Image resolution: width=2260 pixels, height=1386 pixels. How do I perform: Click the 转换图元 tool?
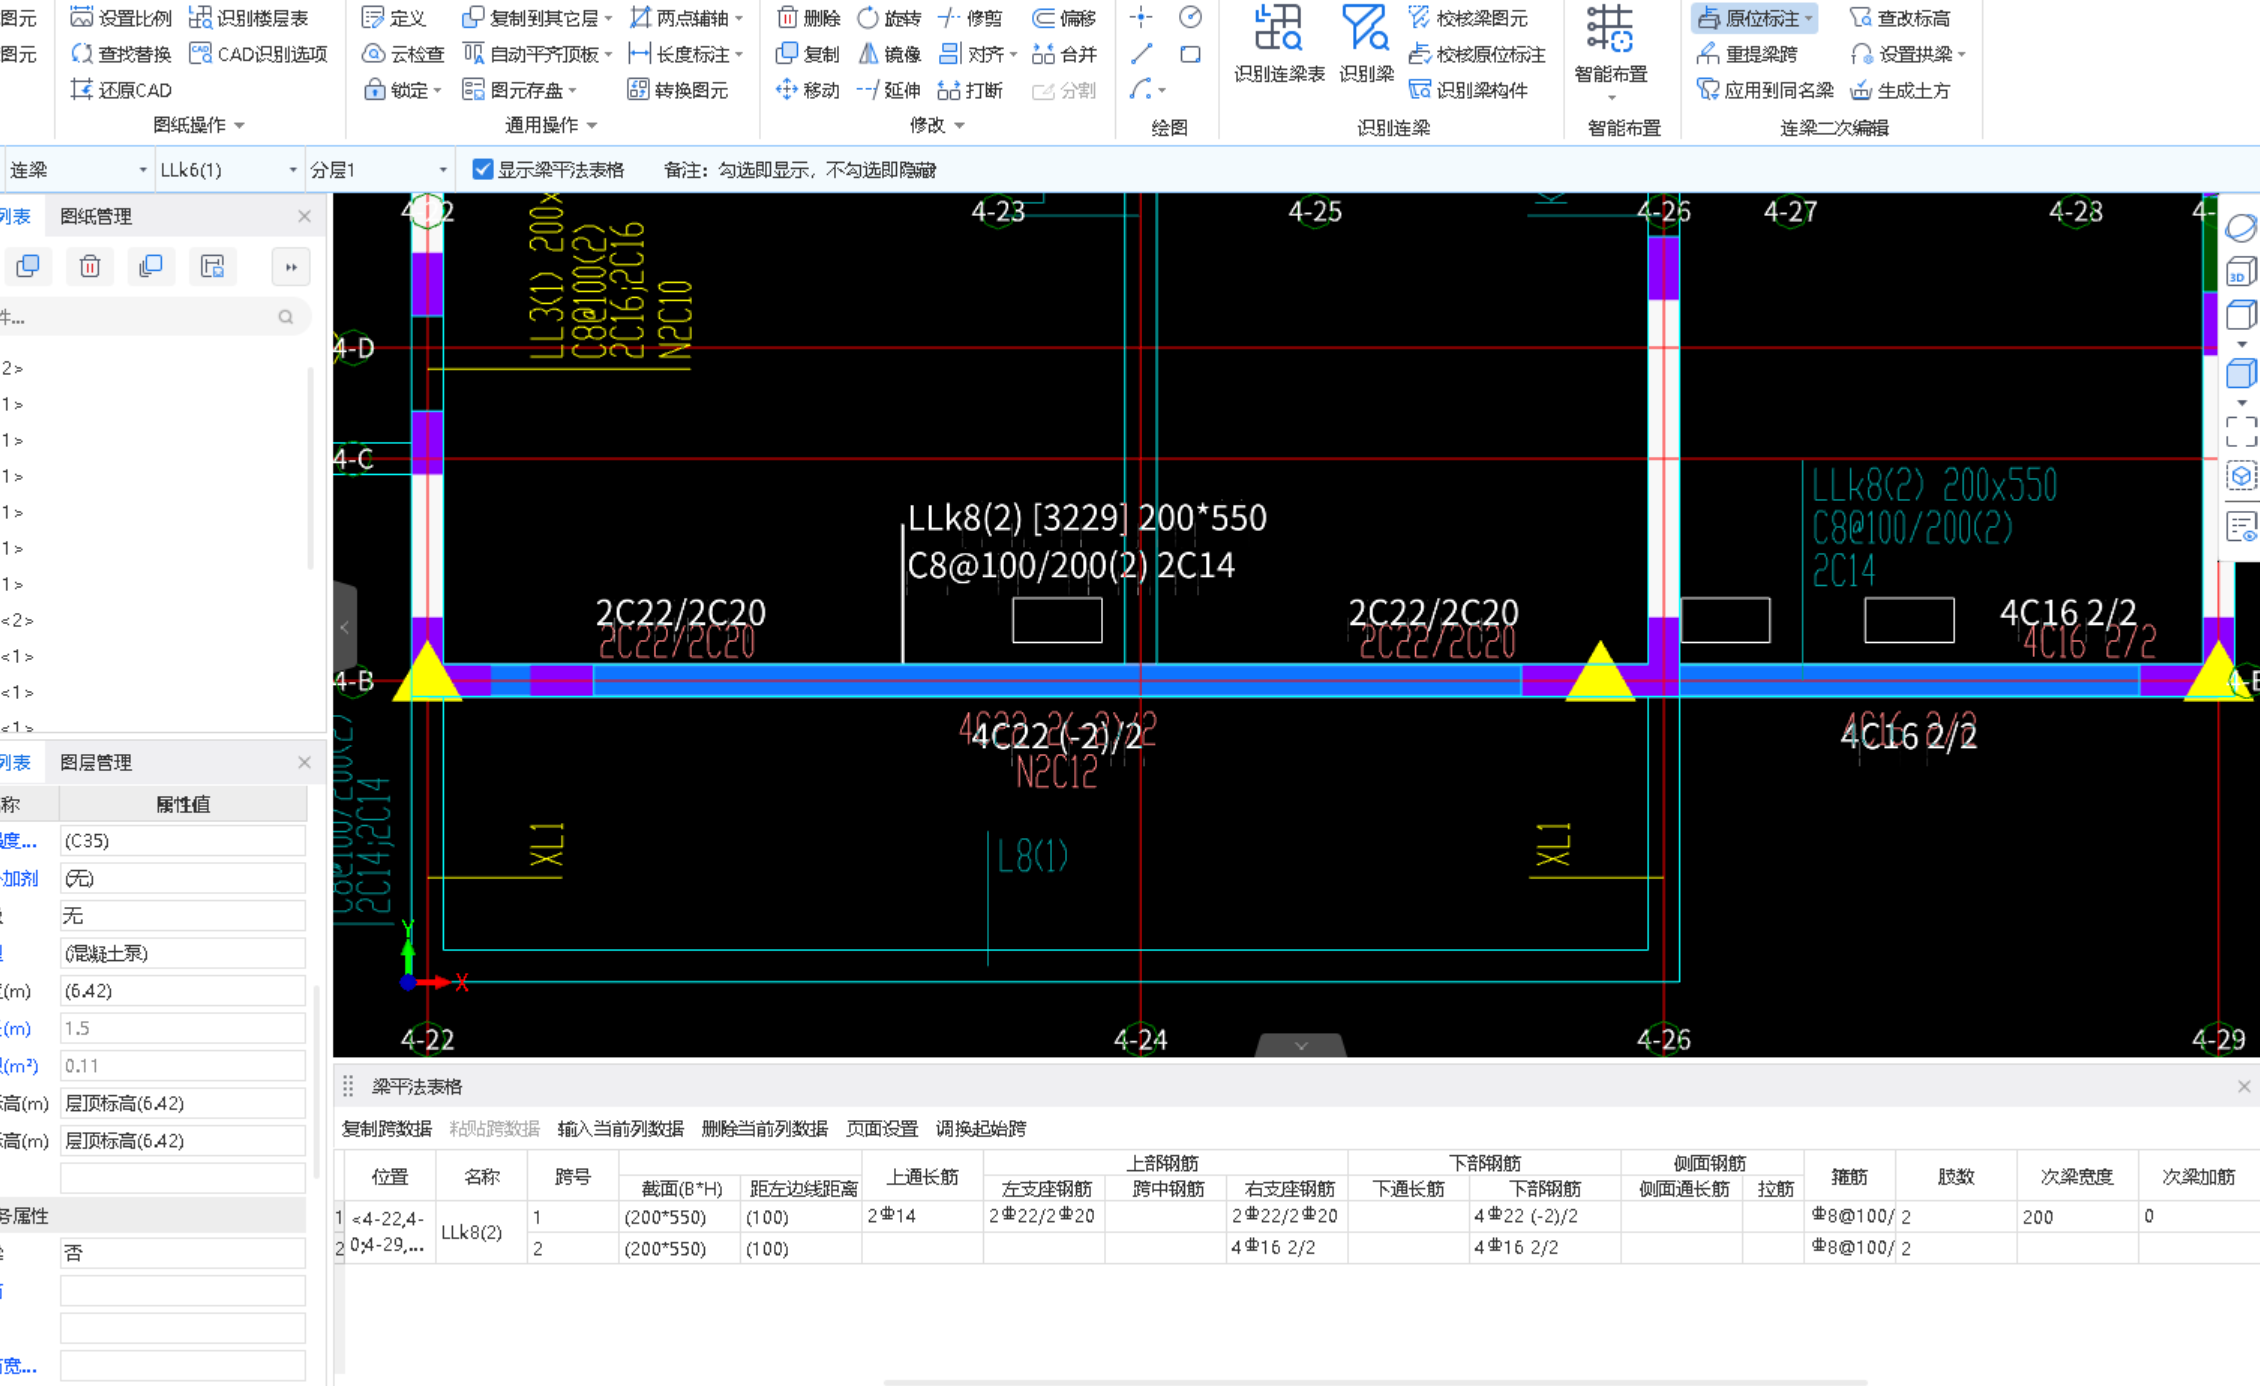(x=678, y=89)
